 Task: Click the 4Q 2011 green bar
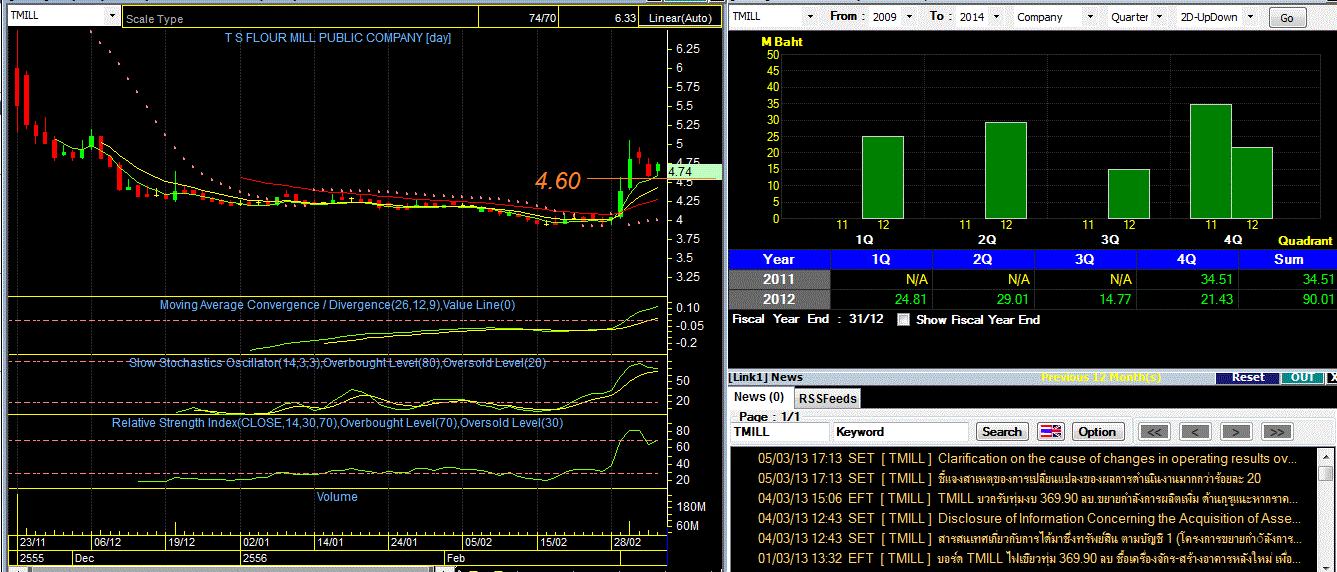(1210, 161)
